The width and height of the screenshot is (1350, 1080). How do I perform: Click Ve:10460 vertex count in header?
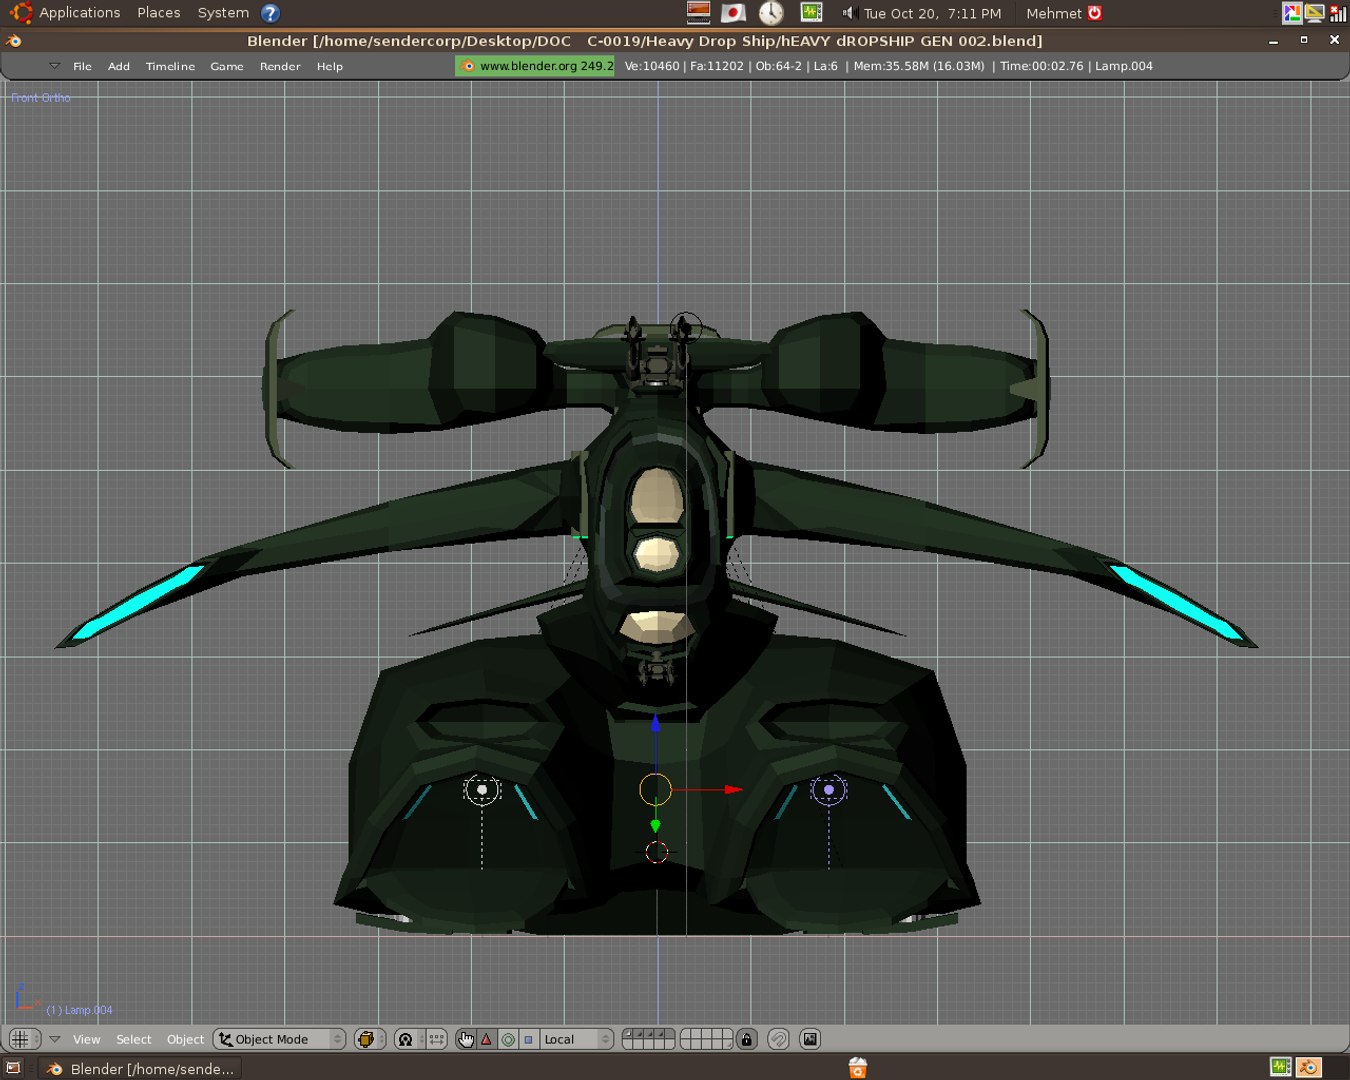pos(652,66)
